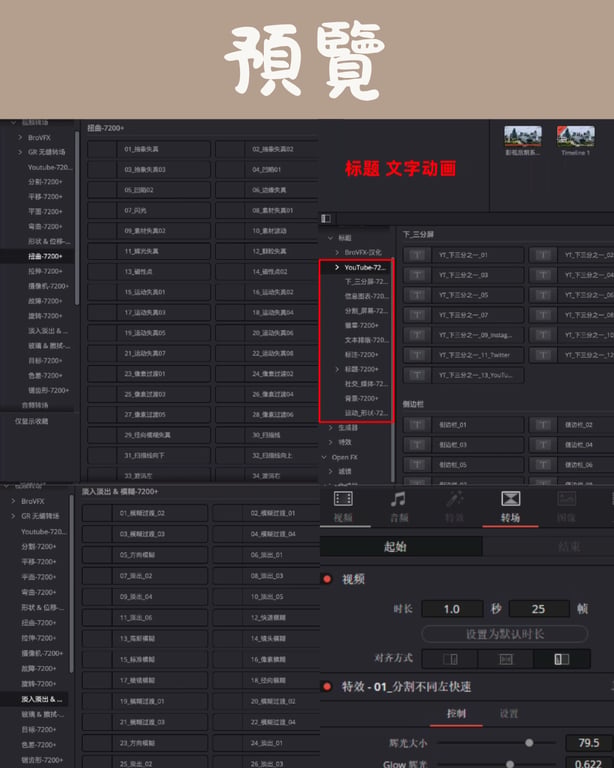This screenshot has width=614, height=768.
Task: Click the T icon of YT_下三分之一_13_YouTu
Action: [x=417, y=375]
